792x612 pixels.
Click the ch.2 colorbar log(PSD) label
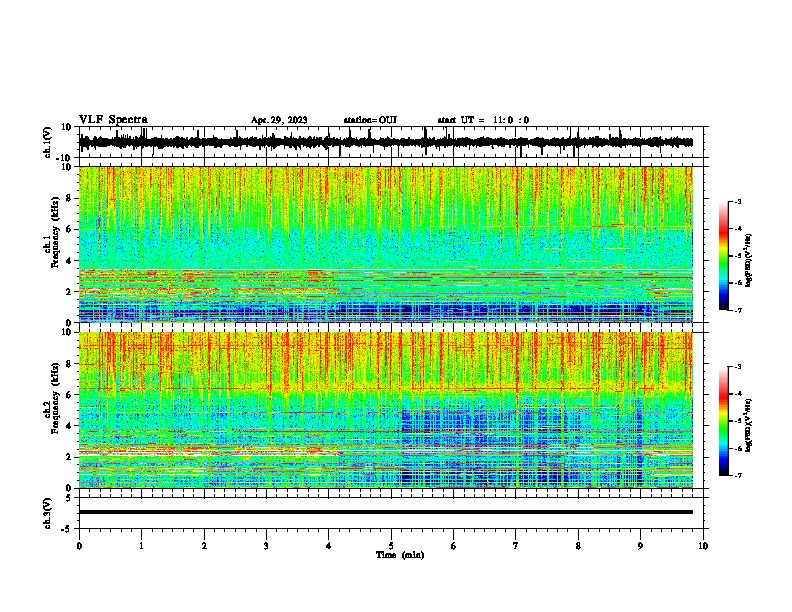point(749,425)
